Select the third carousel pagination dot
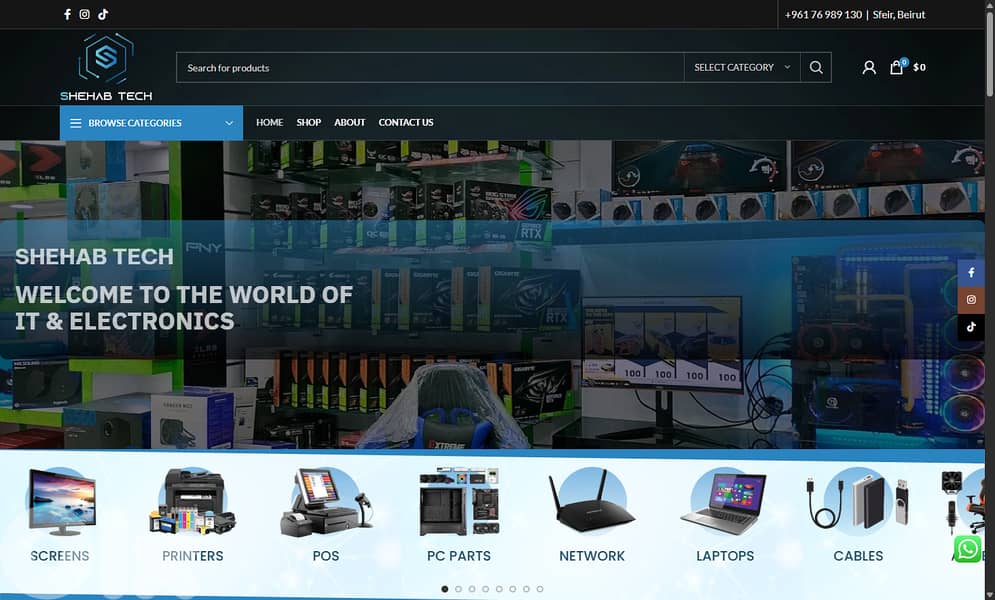The width and height of the screenshot is (995, 600). click(472, 589)
